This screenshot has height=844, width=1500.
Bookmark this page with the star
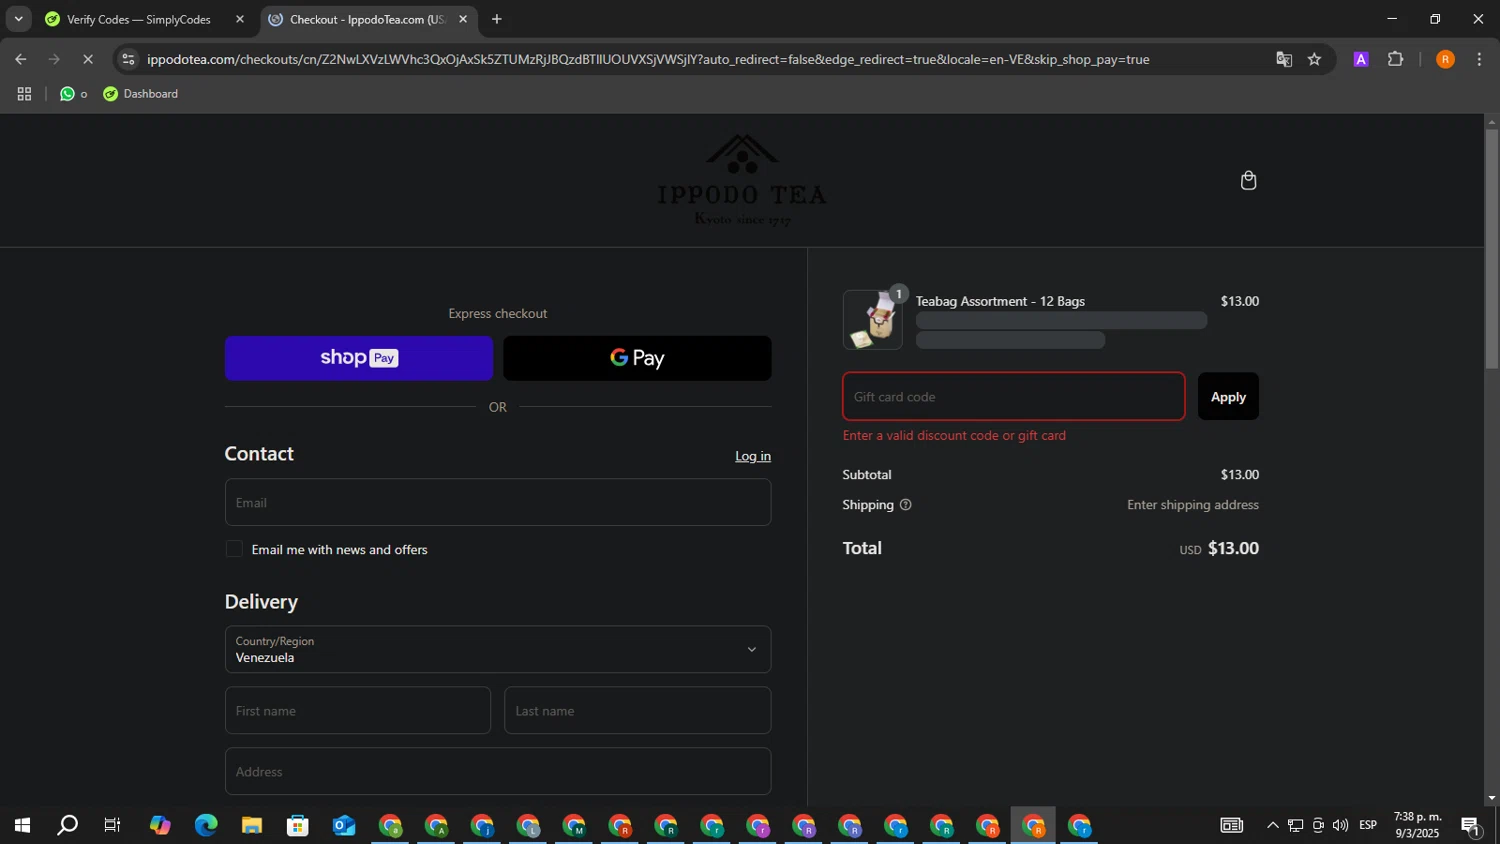click(1314, 59)
